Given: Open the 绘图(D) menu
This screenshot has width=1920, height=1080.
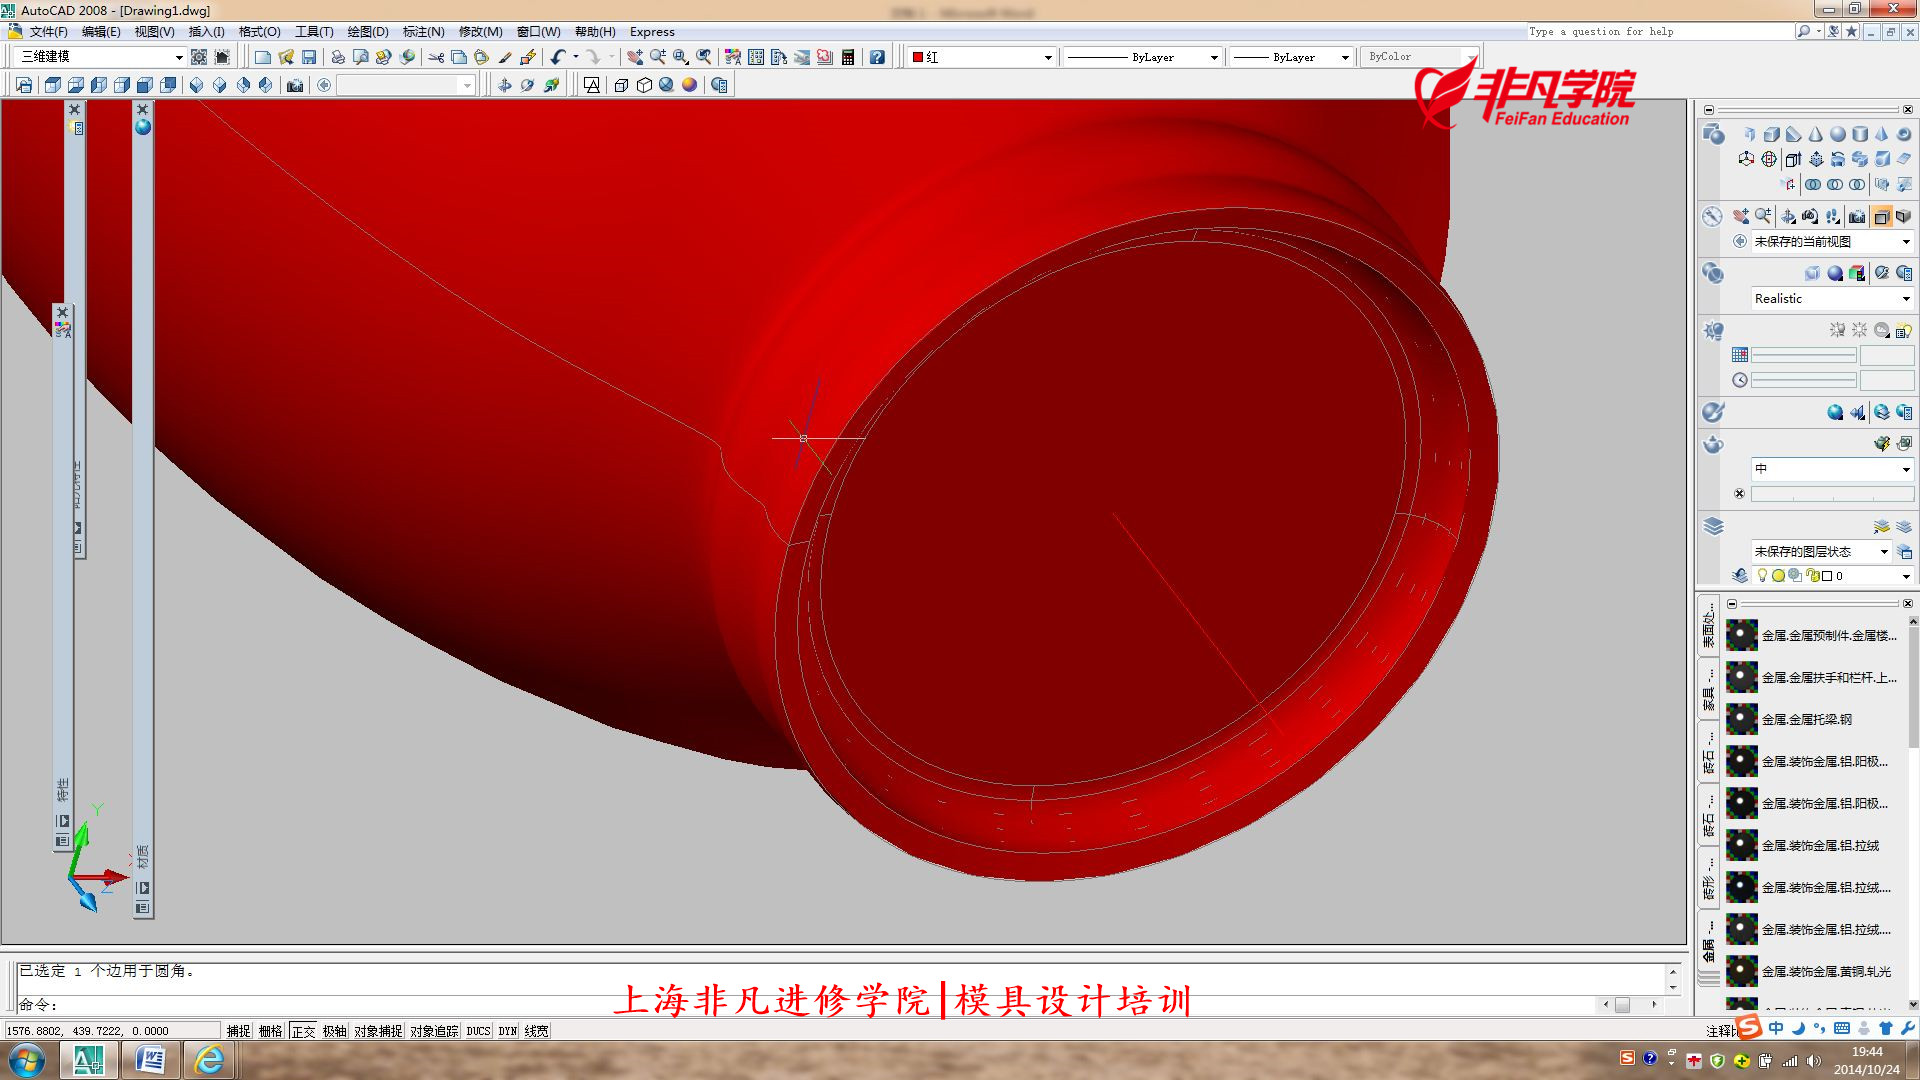Looking at the screenshot, I should click(x=368, y=32).
